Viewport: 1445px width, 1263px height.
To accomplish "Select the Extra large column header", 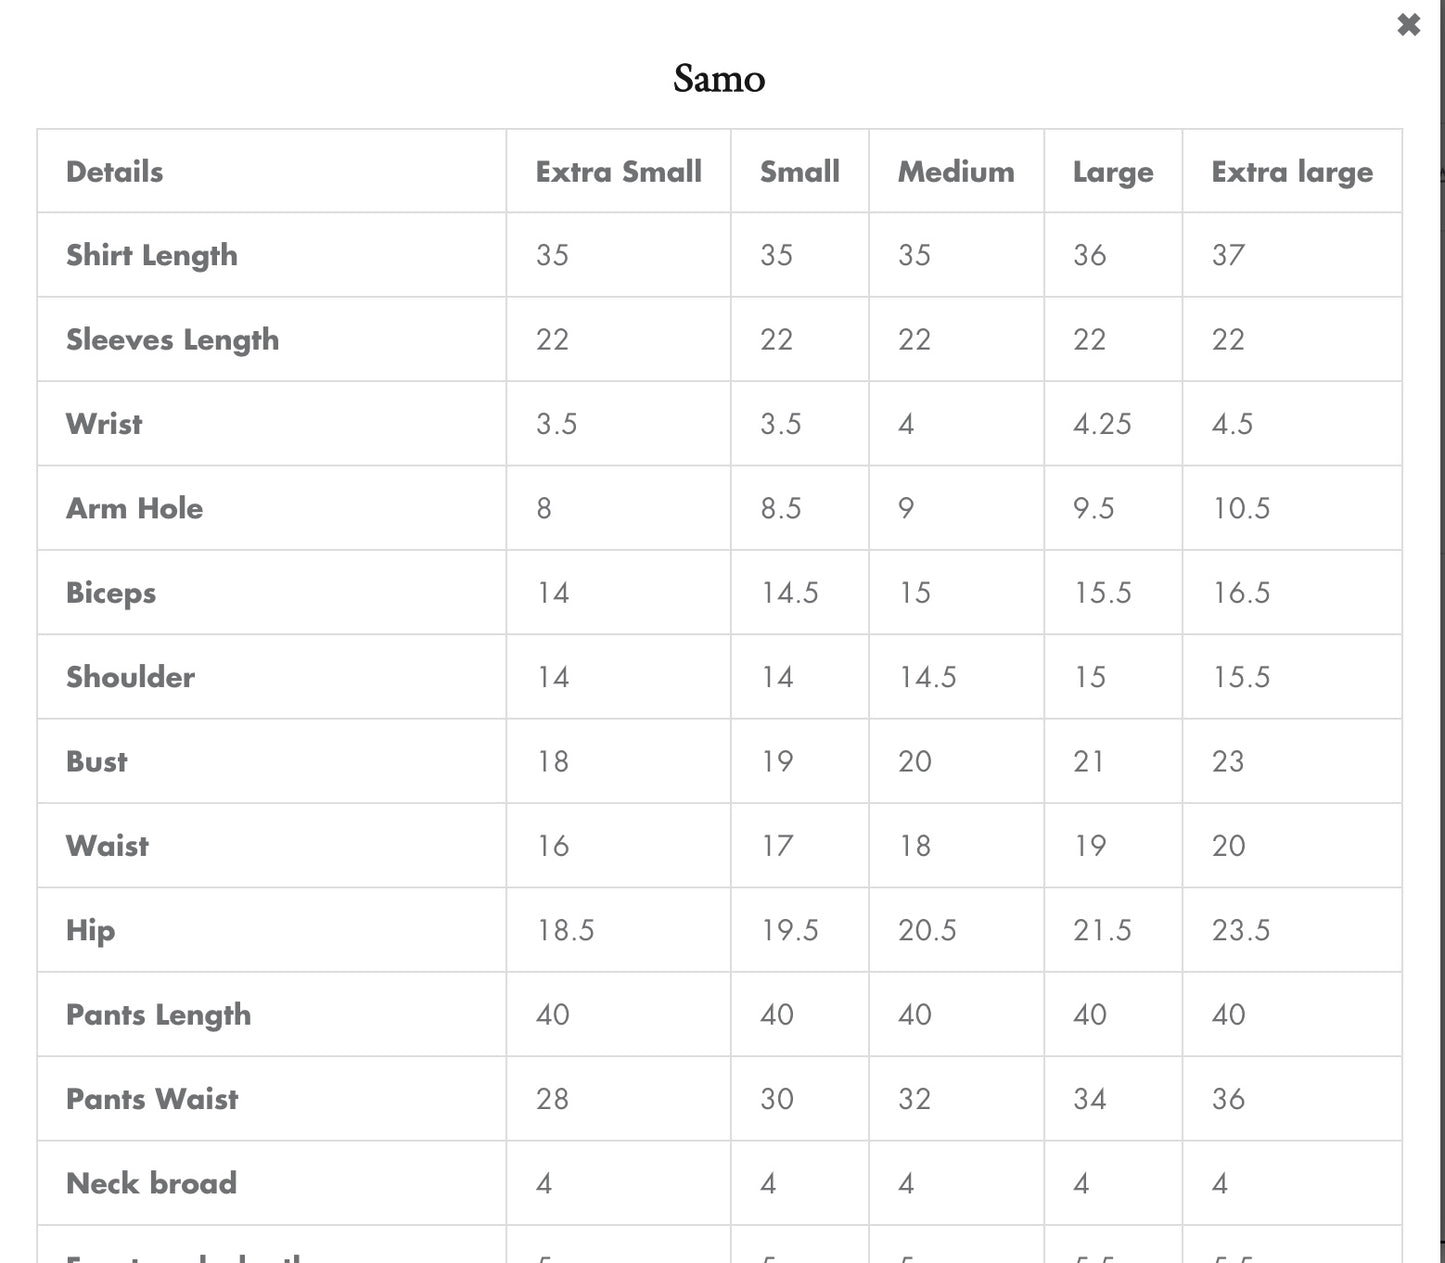I will [1291, 172].
